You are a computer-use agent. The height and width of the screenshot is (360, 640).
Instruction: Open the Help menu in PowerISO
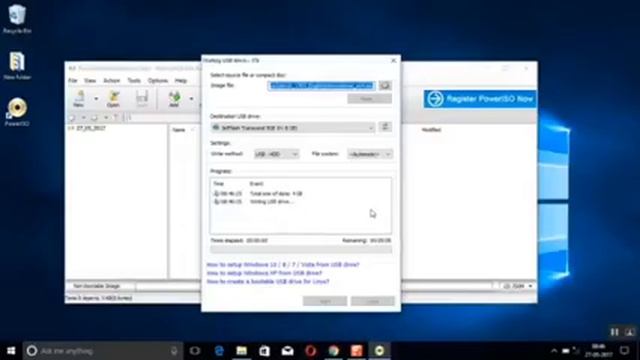click(181, 80)
